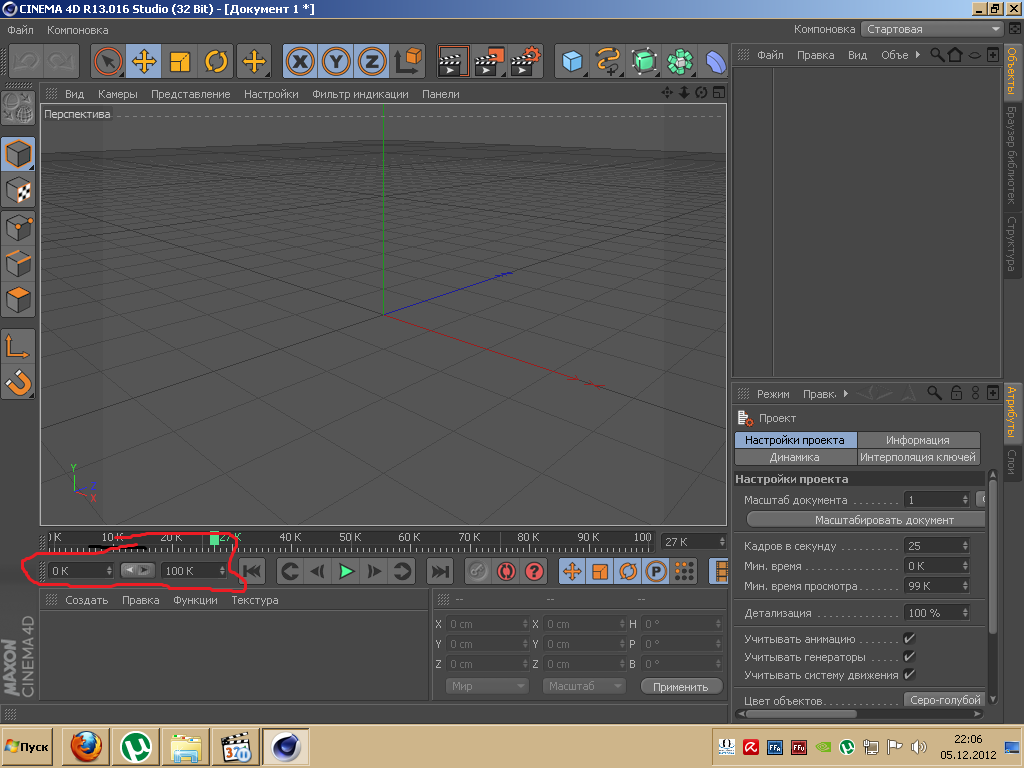Activate the Scale tool in top toolbar

click(180, 62)
